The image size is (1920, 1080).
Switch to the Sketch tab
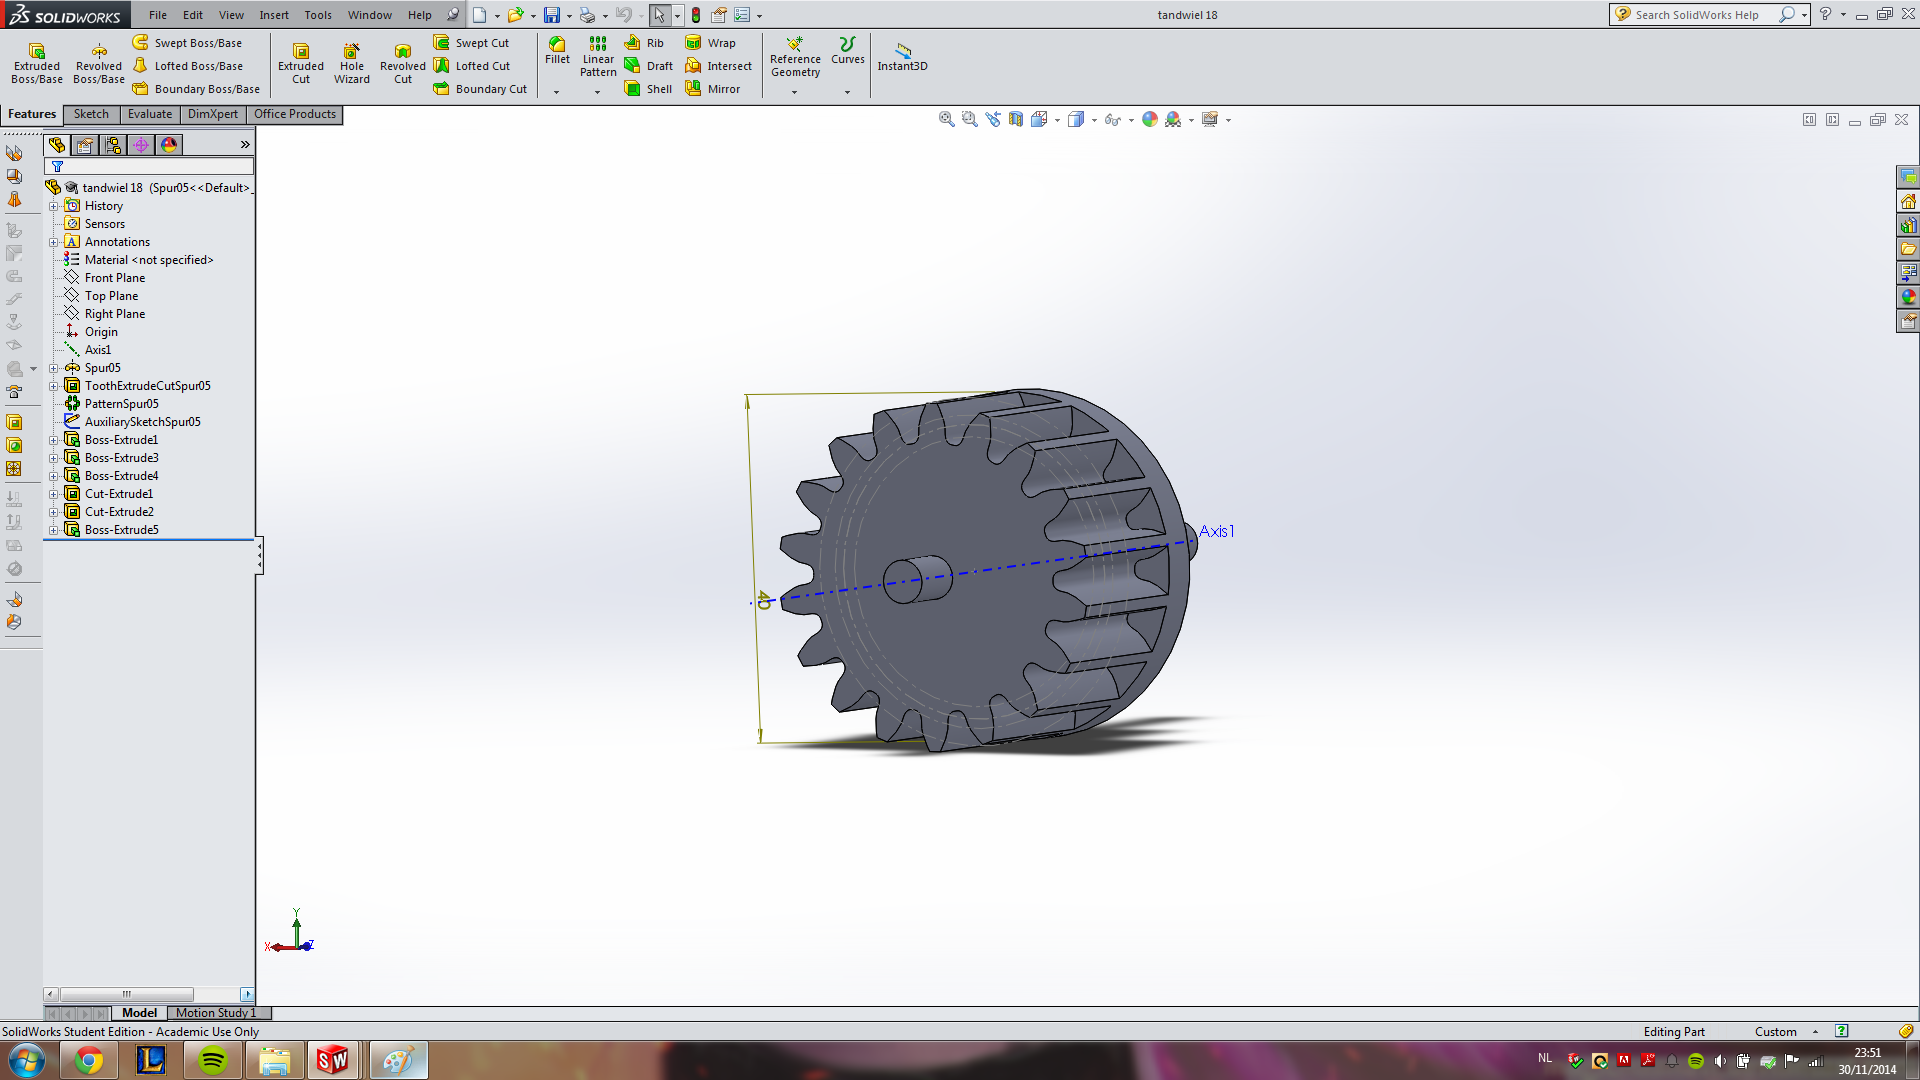pyautogui.click(x=91, y=114)
